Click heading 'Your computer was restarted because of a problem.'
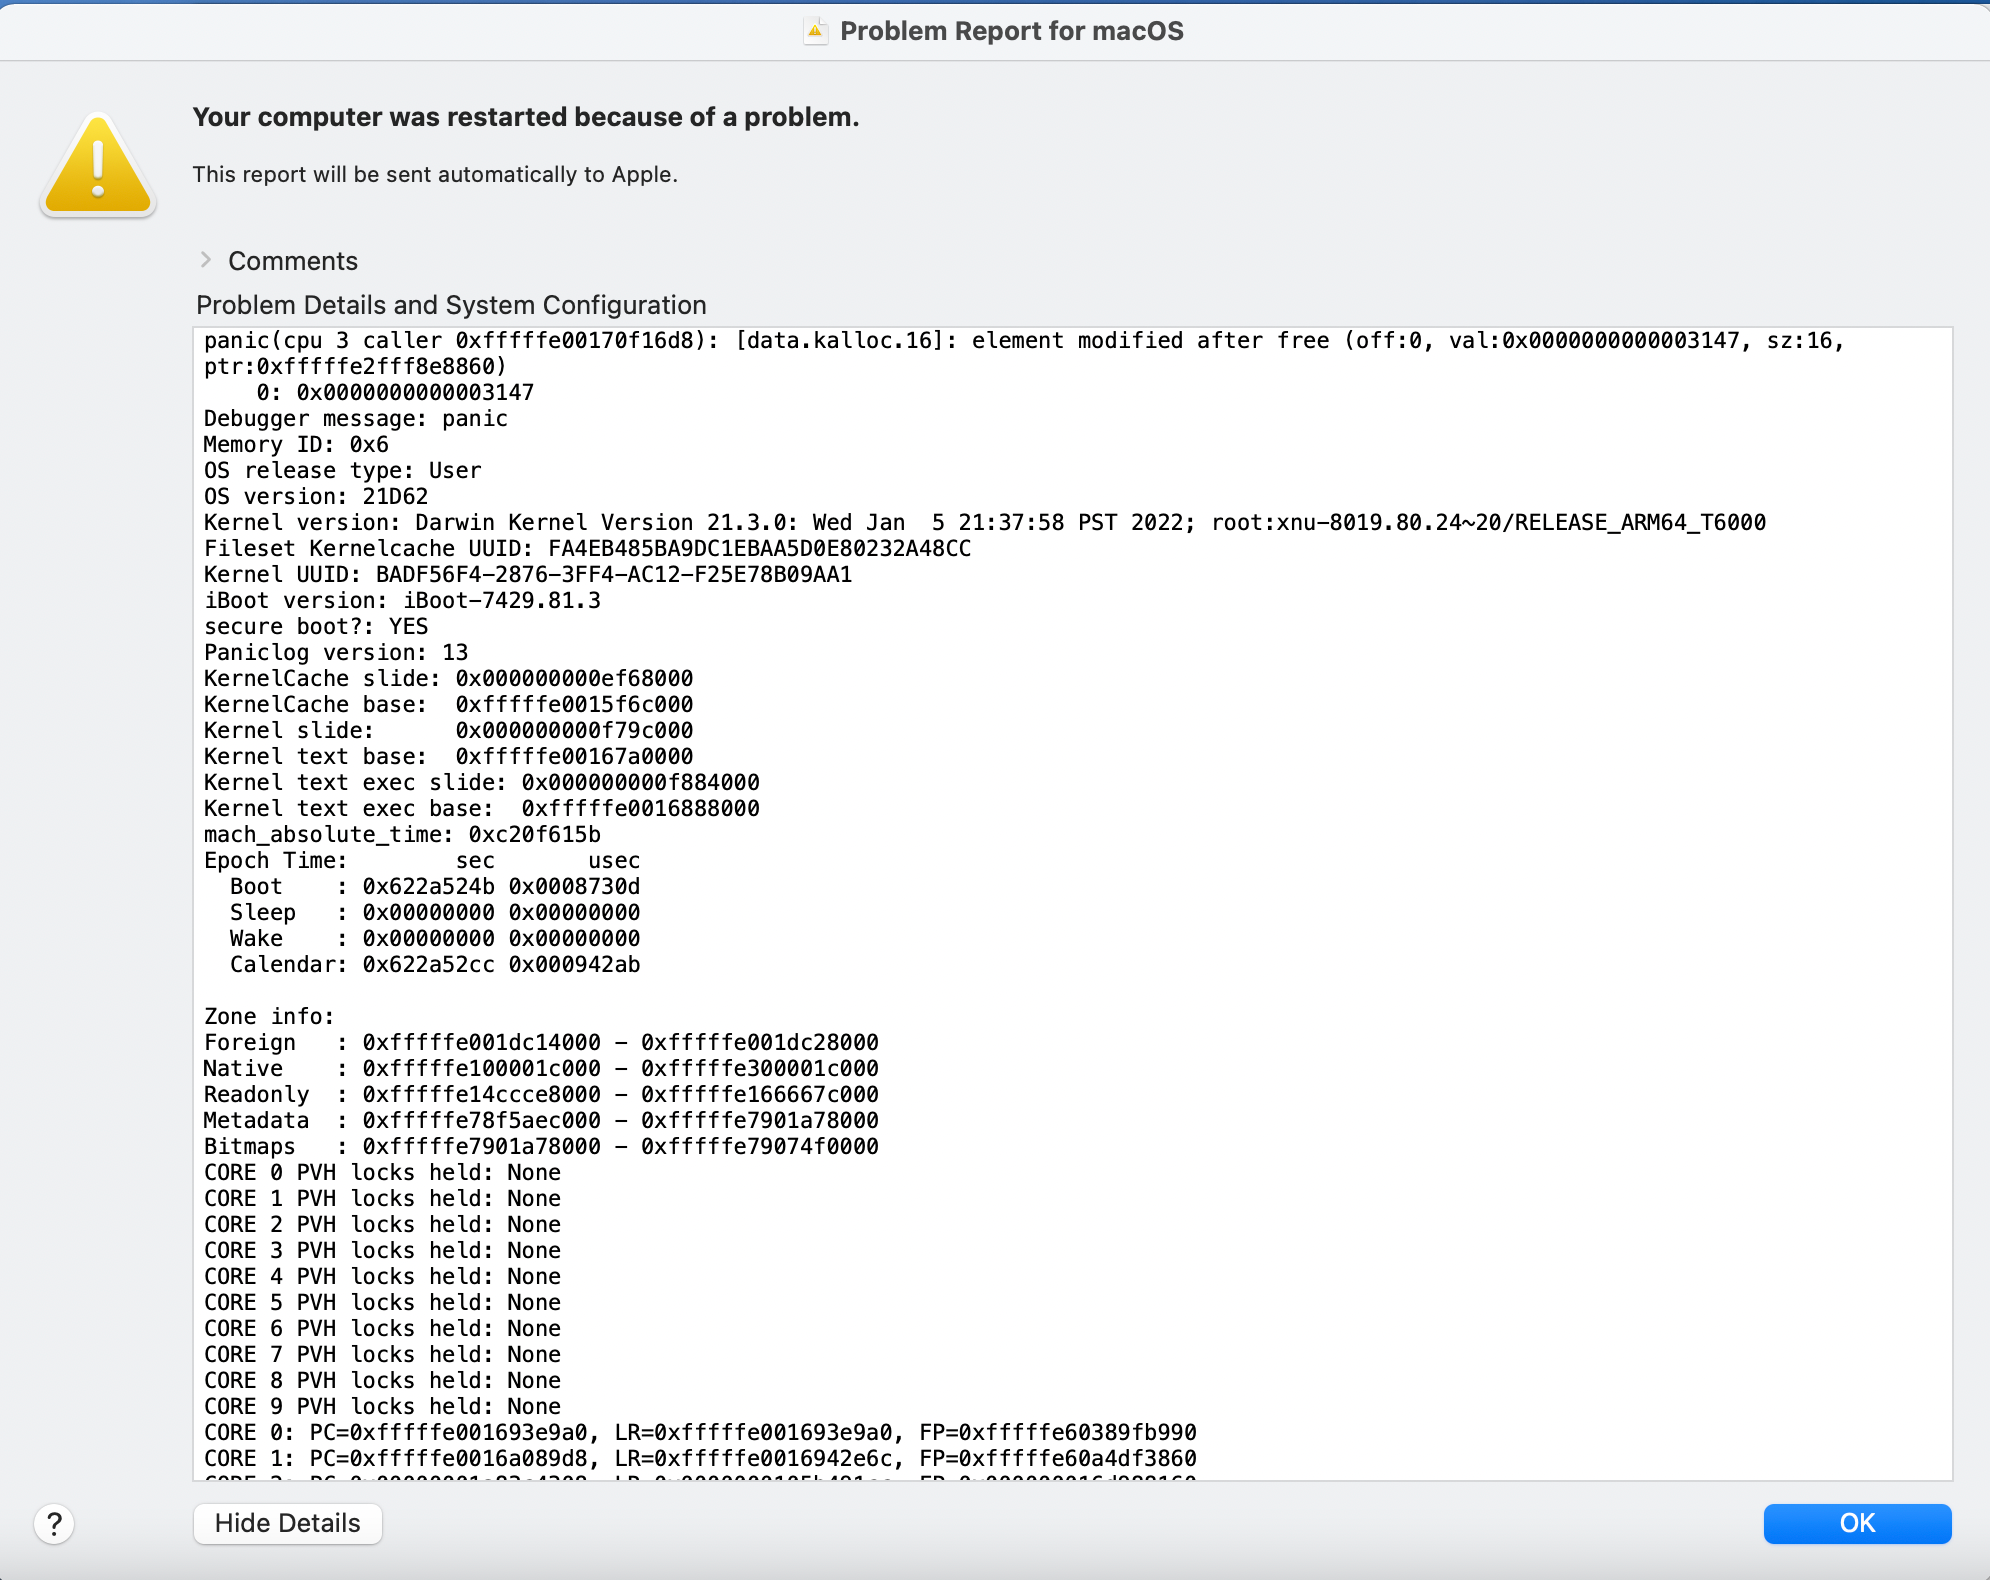Viewport: 1990px width, 1580px height. [526, 117]
